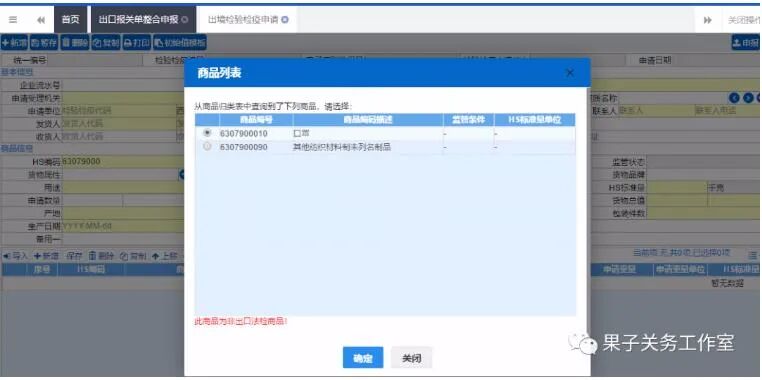
Task: Click the 新增 toolbar button with plus icon
Action: pyautogui.click(x=15, y=43)
